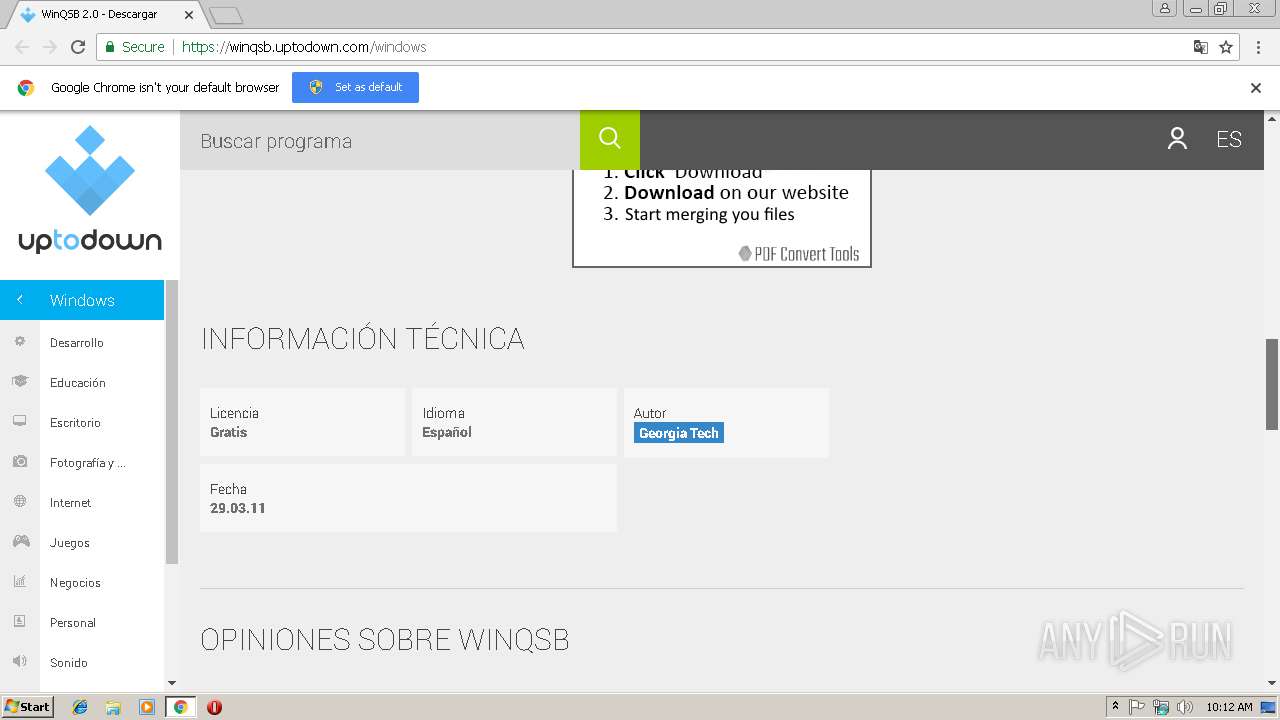
Task: Open the Chrome menu button
Action: (1256, 47)
